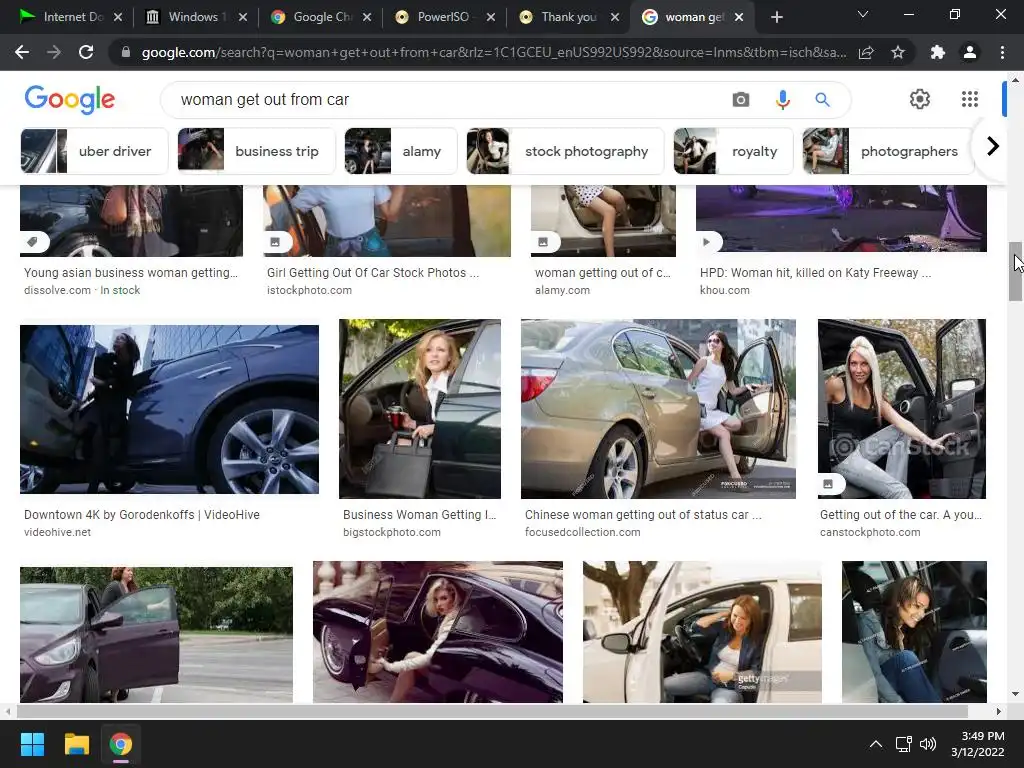Click the site lock icon in address bar

pos(126,52)
